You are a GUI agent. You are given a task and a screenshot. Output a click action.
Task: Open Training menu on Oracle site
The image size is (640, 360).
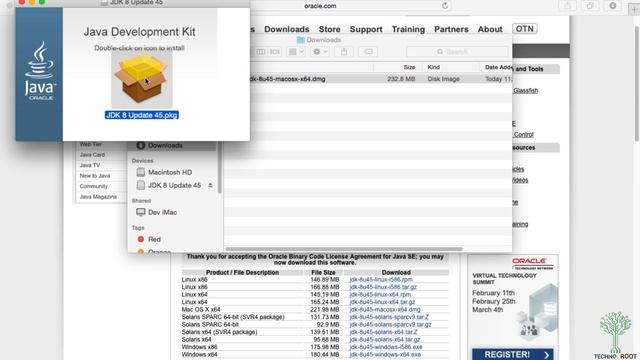click(408, 29)
